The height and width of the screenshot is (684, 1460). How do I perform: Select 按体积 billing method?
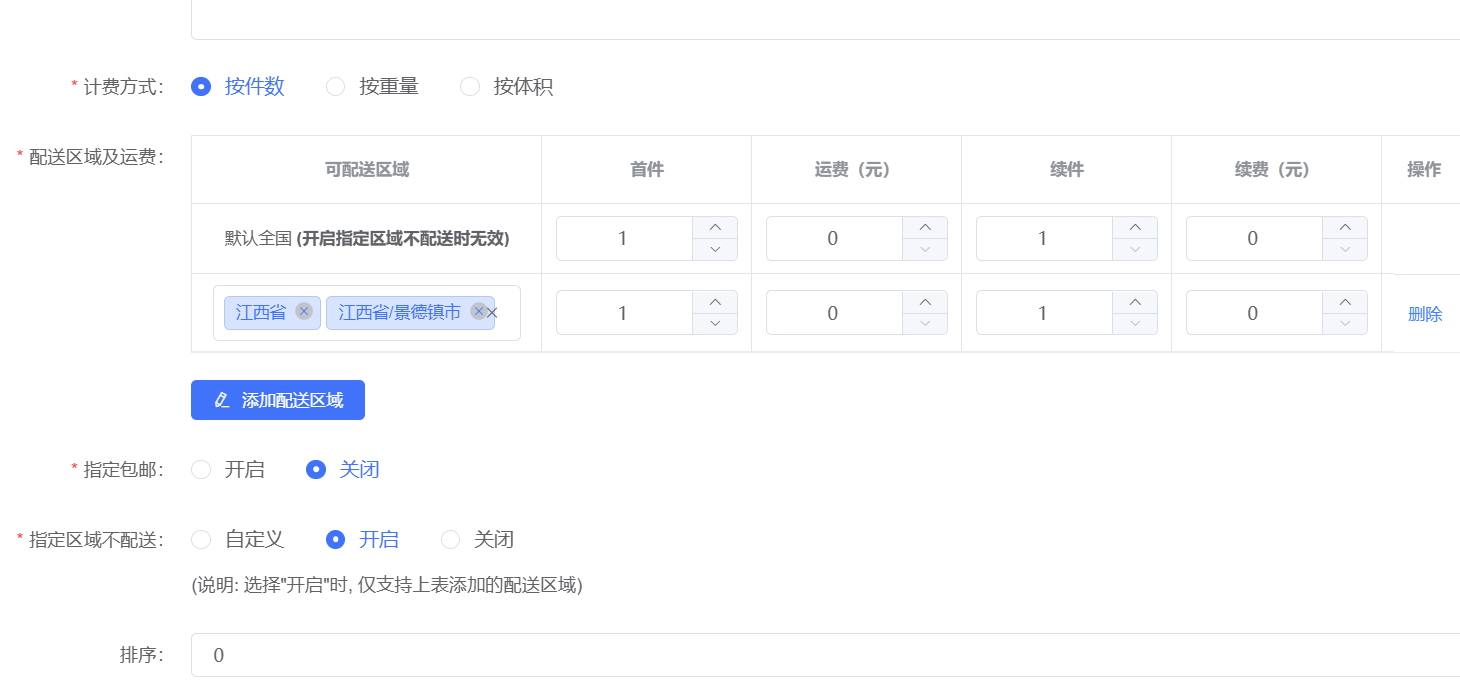pos(506,87)
